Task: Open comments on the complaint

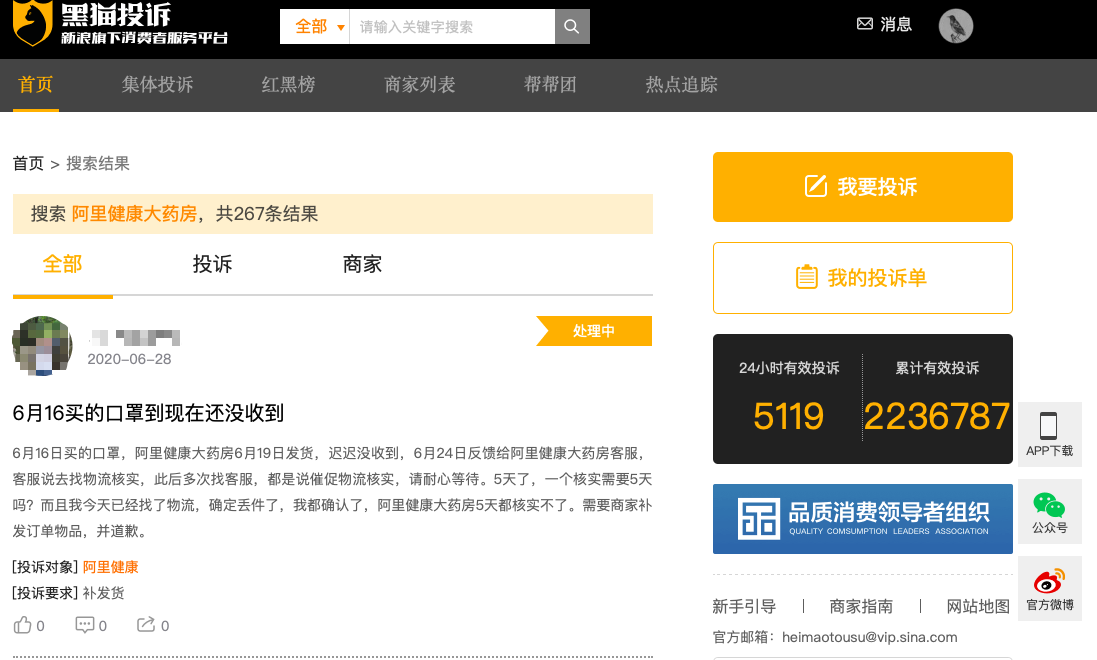Action: coord(85,625)
